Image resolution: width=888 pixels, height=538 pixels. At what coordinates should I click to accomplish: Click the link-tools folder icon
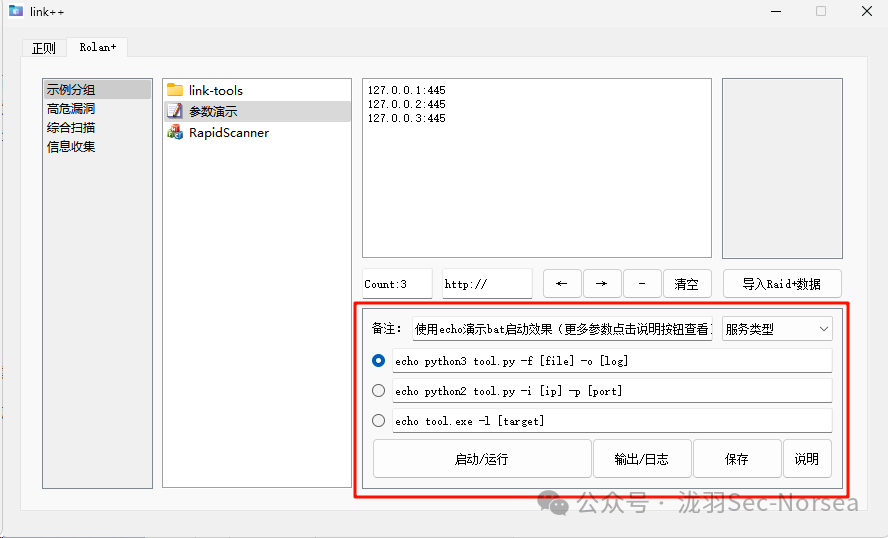pos(175,90)
